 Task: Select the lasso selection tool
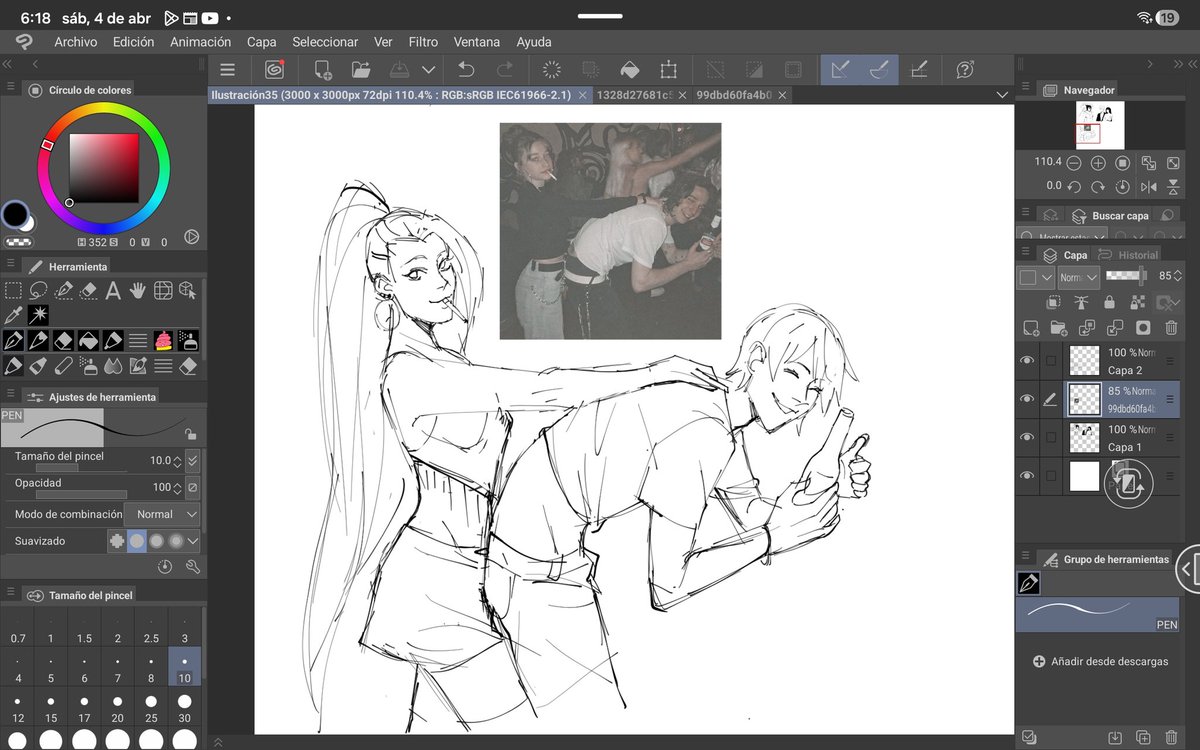38,291
